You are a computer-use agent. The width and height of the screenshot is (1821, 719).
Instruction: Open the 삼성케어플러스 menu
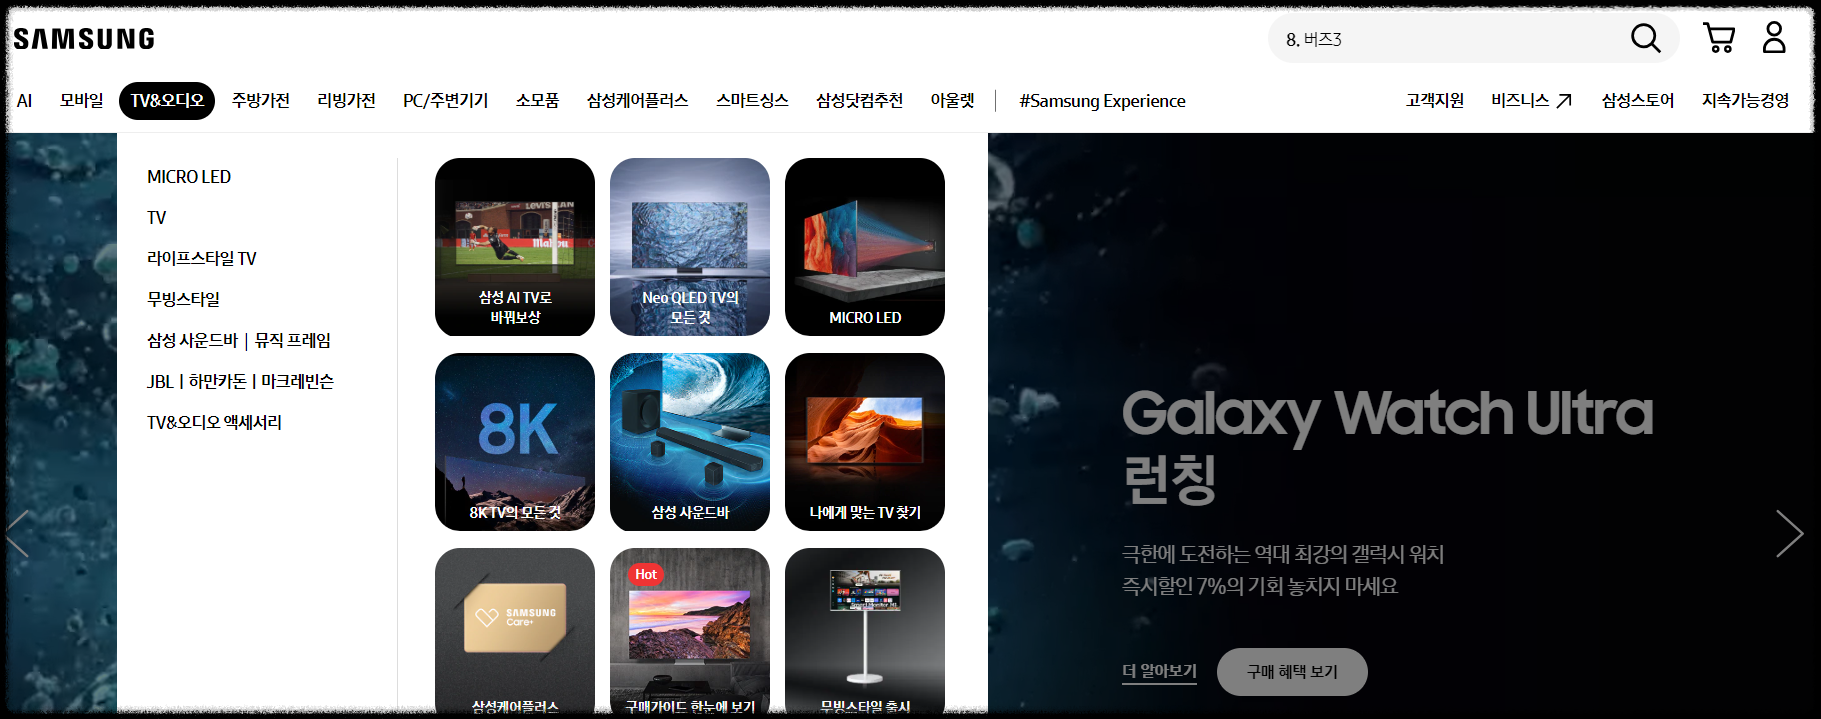pos(637,101)
